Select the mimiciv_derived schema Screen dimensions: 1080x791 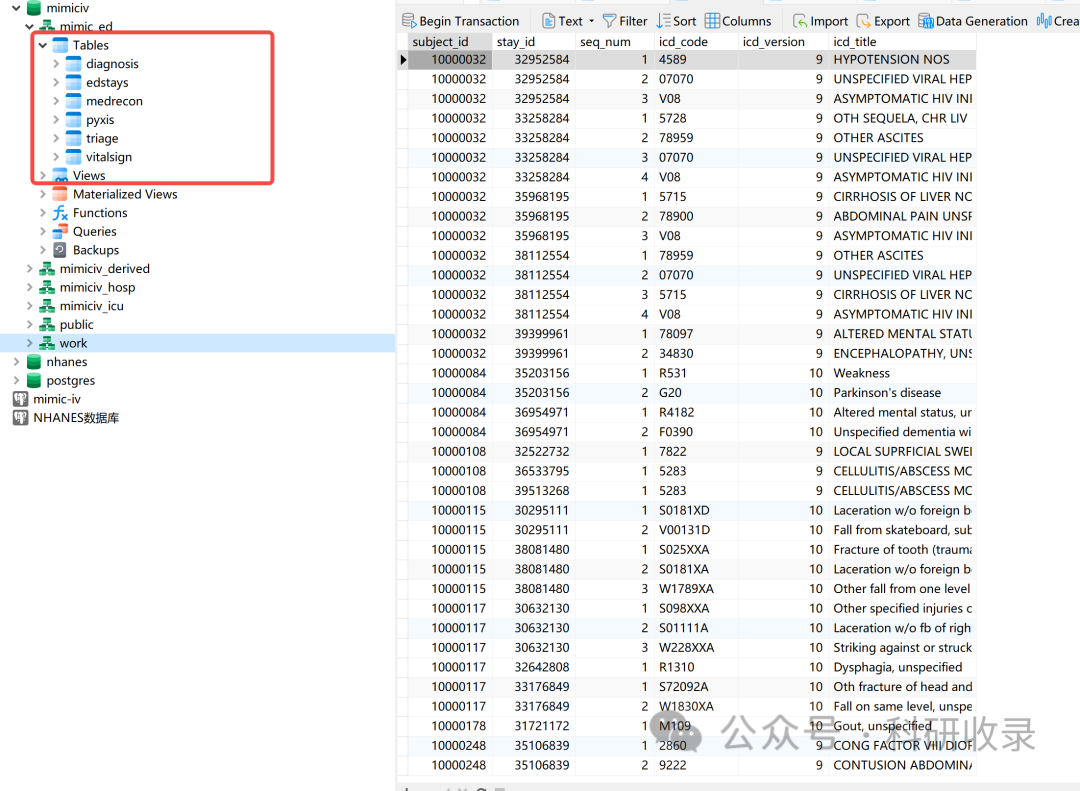click(x=105, y=268)
